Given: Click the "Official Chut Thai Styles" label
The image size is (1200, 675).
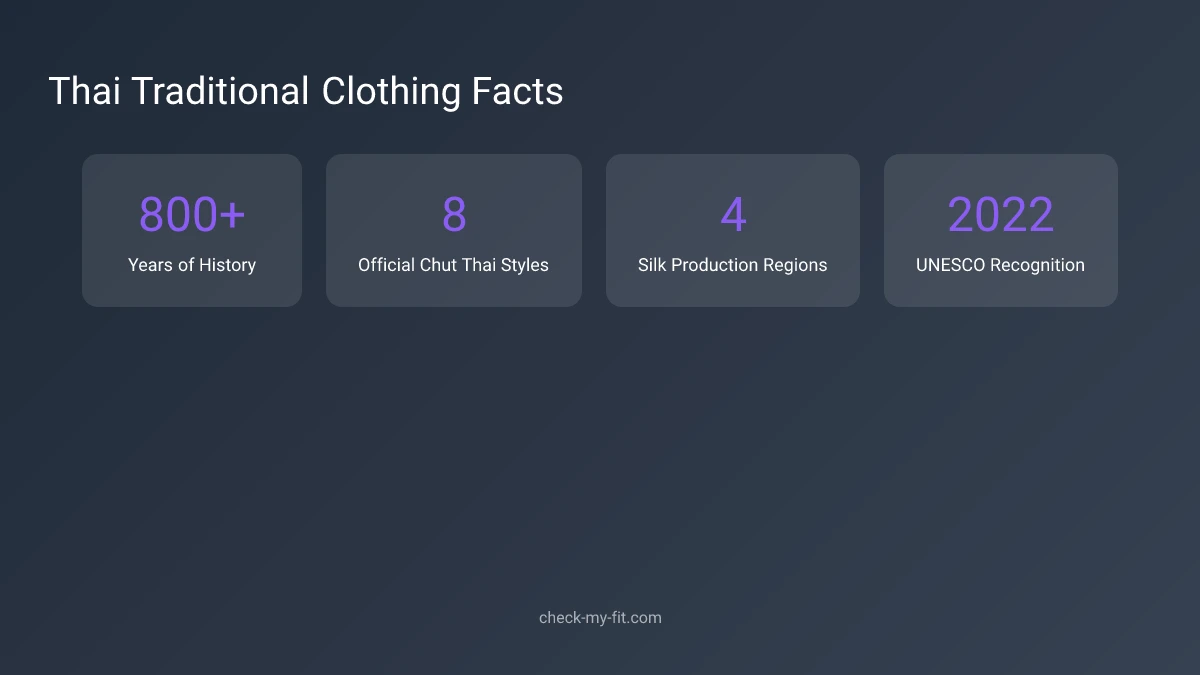Looking at the screenshot, I should click(454, 265).
